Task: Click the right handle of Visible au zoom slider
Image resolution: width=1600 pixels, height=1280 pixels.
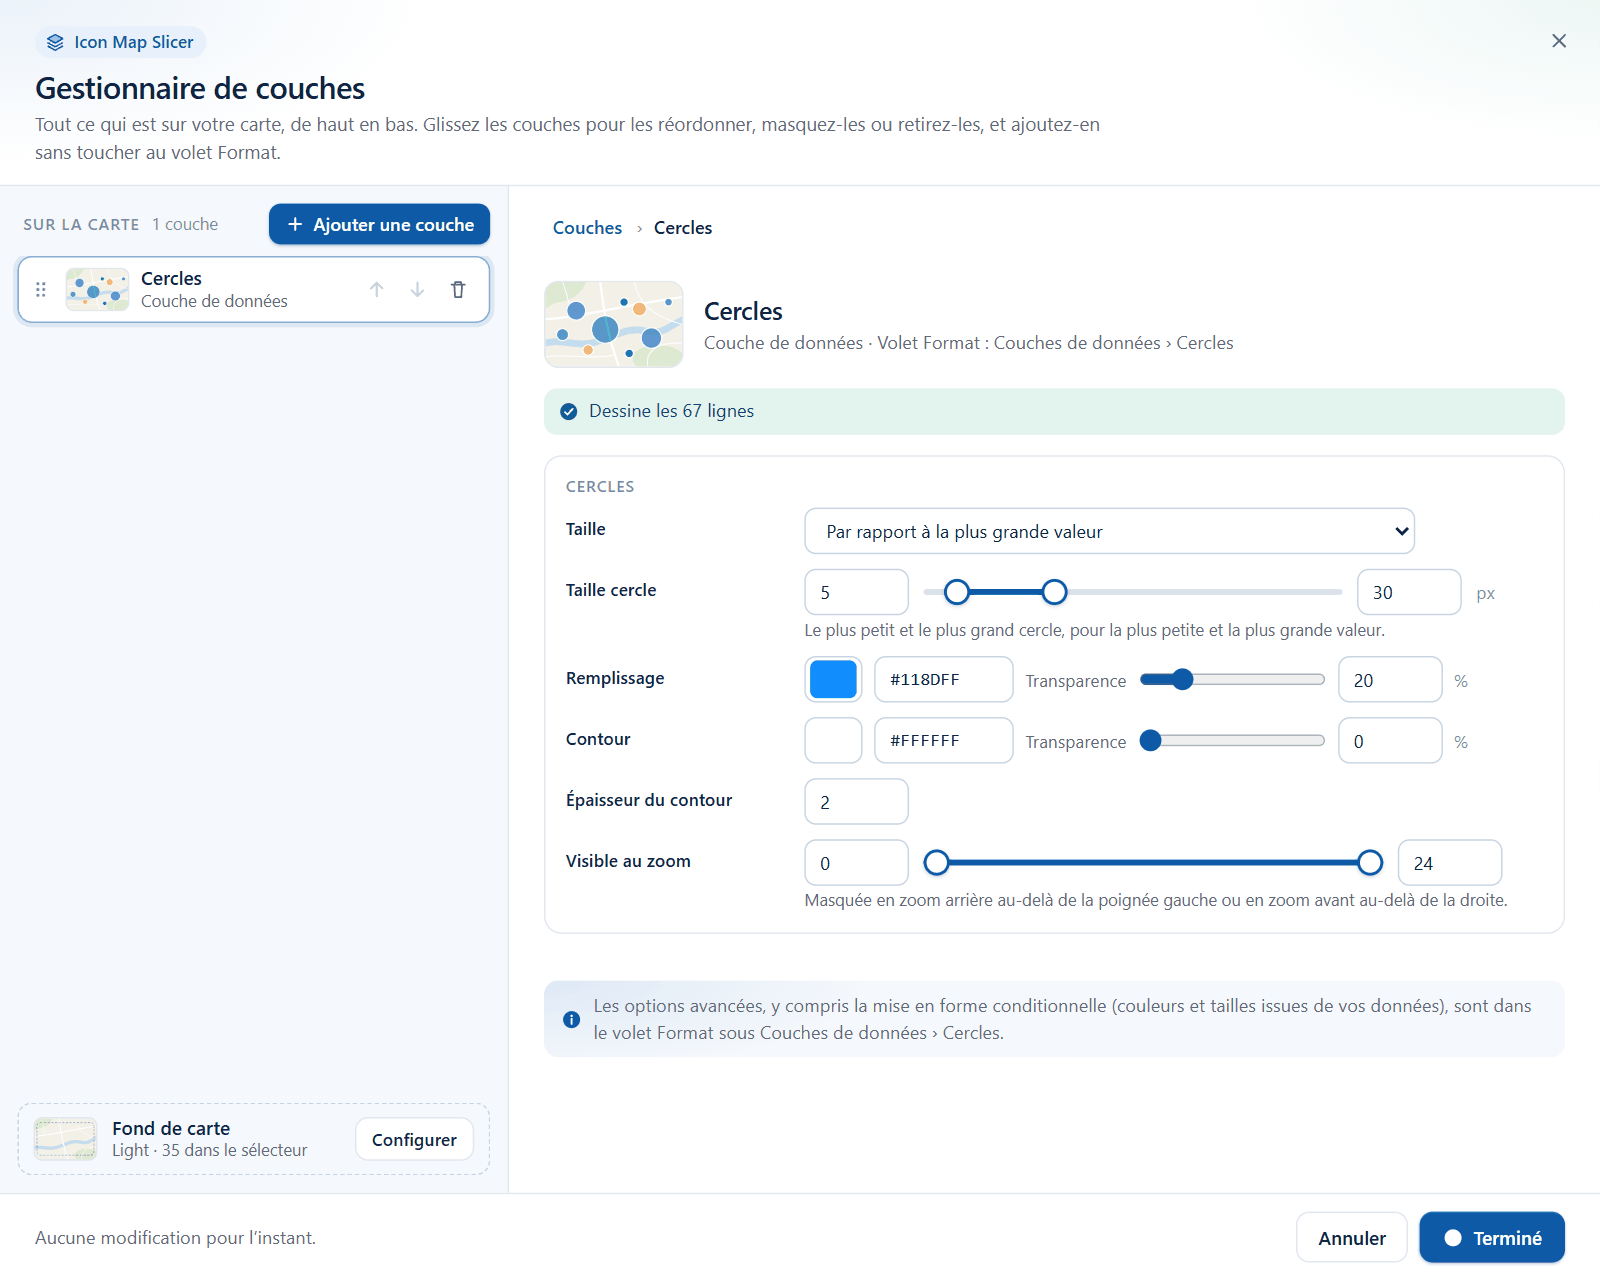Action: coord(1370,862)
